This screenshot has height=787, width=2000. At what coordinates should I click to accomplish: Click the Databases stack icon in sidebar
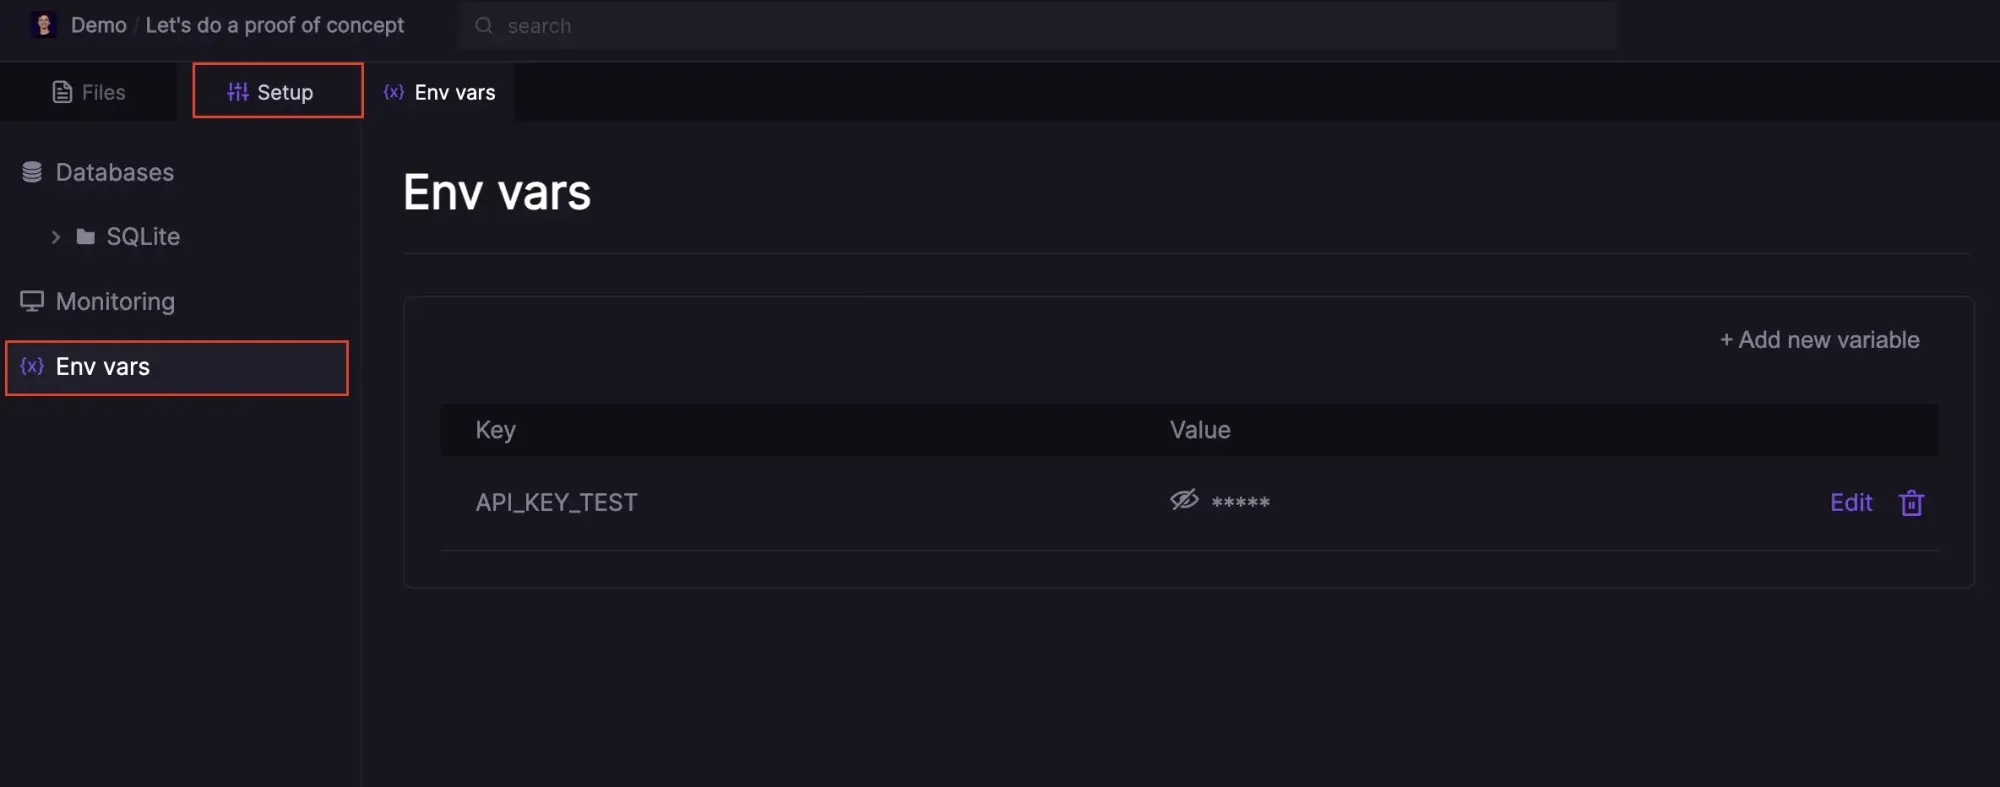[x=32, y=172]
